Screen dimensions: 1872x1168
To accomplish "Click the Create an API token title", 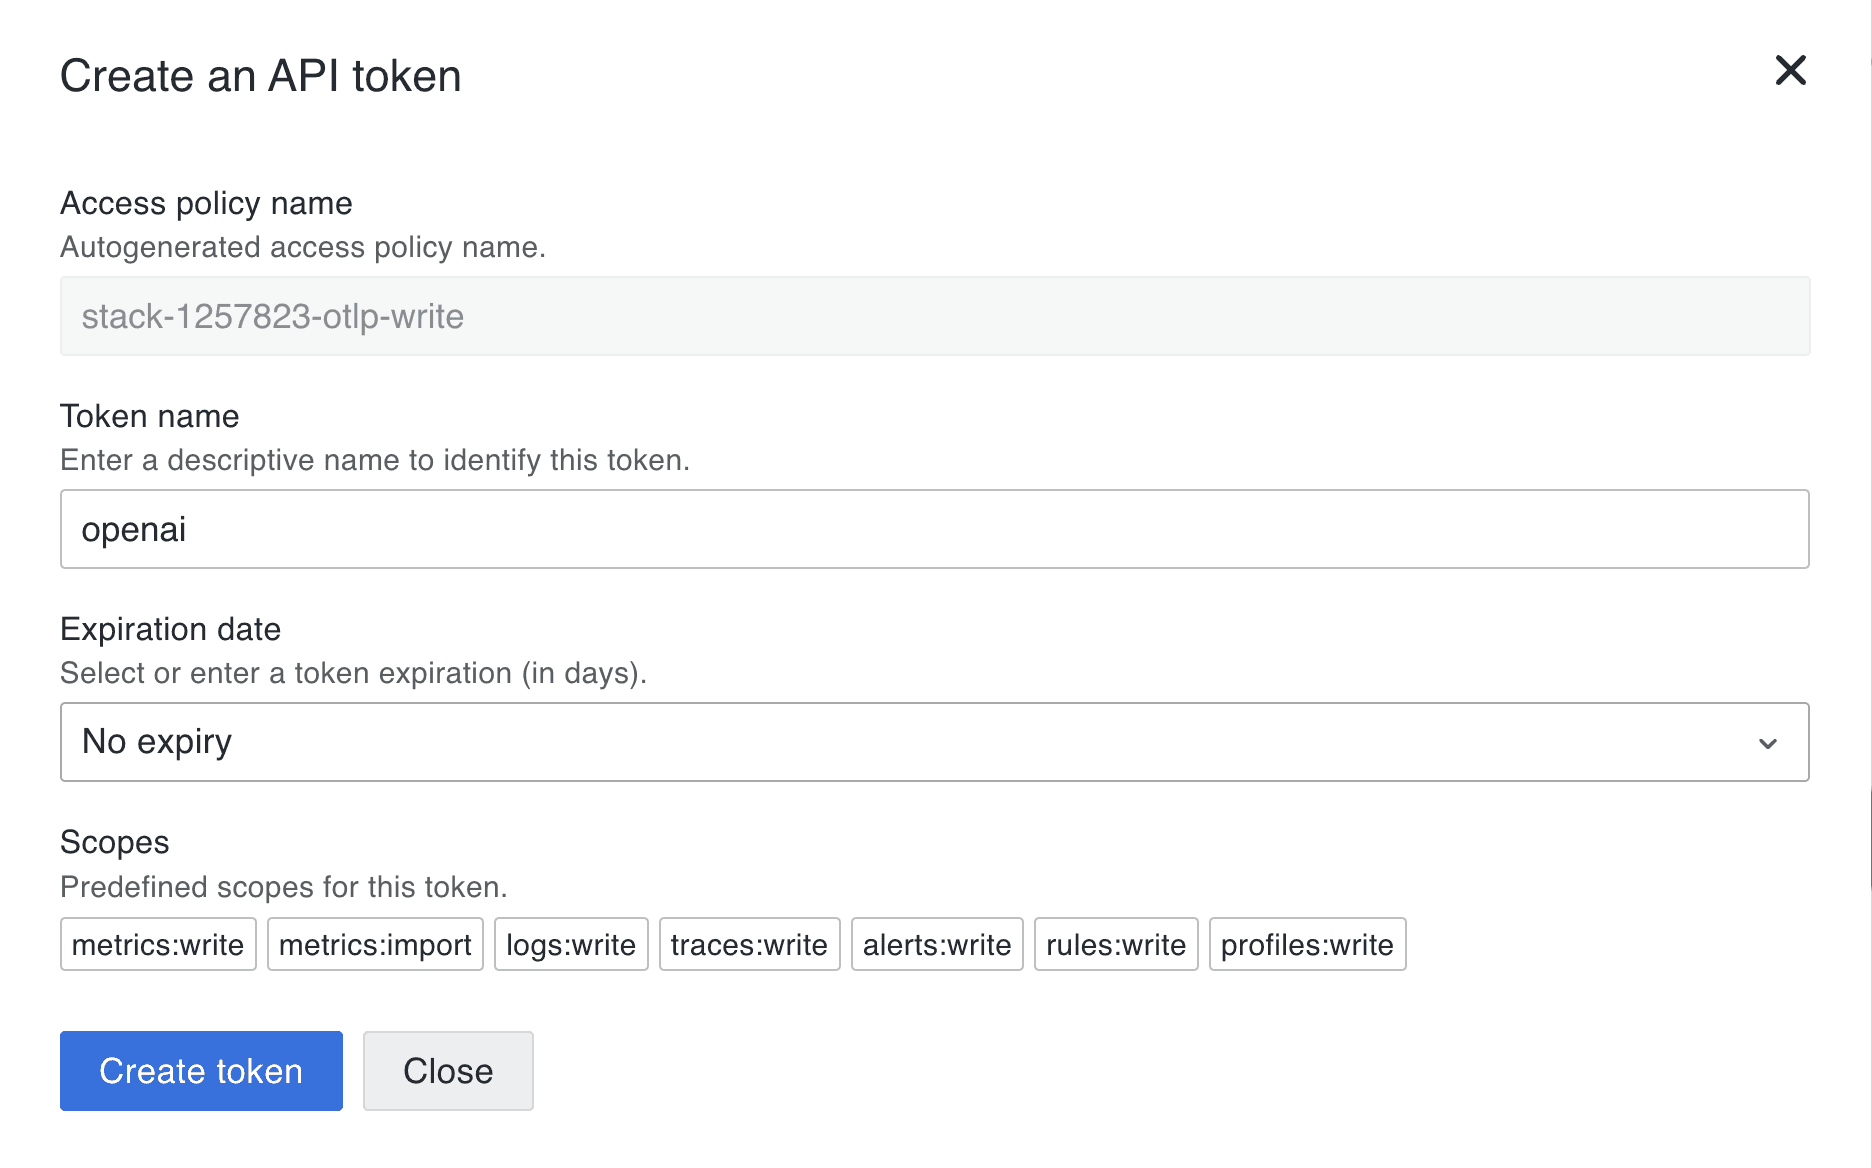I will pos(261,75).
